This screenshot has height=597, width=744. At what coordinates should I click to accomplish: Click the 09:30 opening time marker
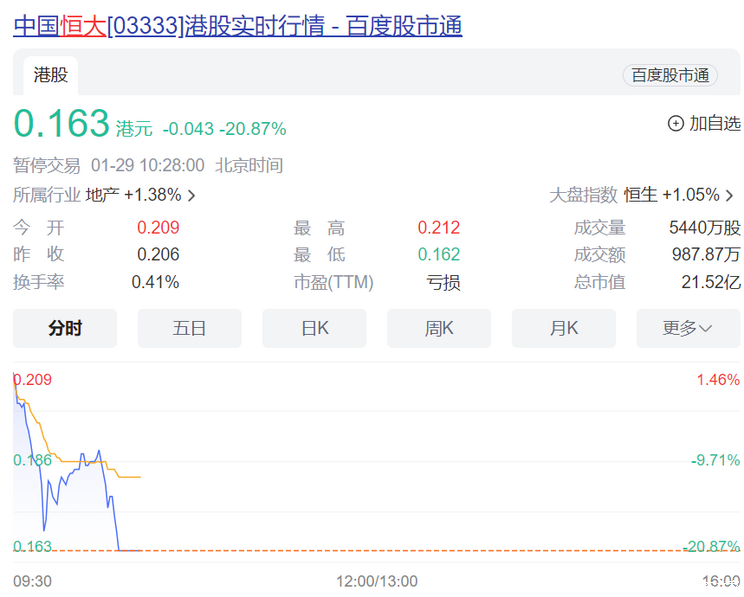click(32, 581)
